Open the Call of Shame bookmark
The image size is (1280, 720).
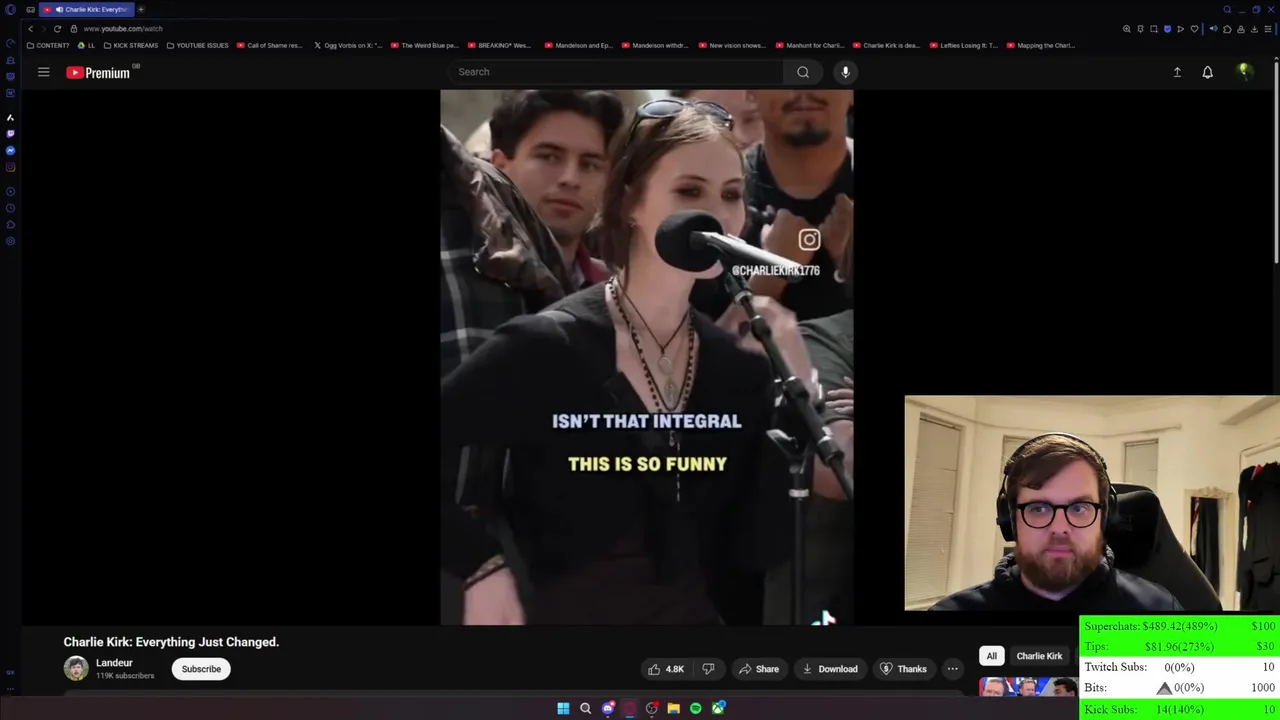[x=270, y=45]
